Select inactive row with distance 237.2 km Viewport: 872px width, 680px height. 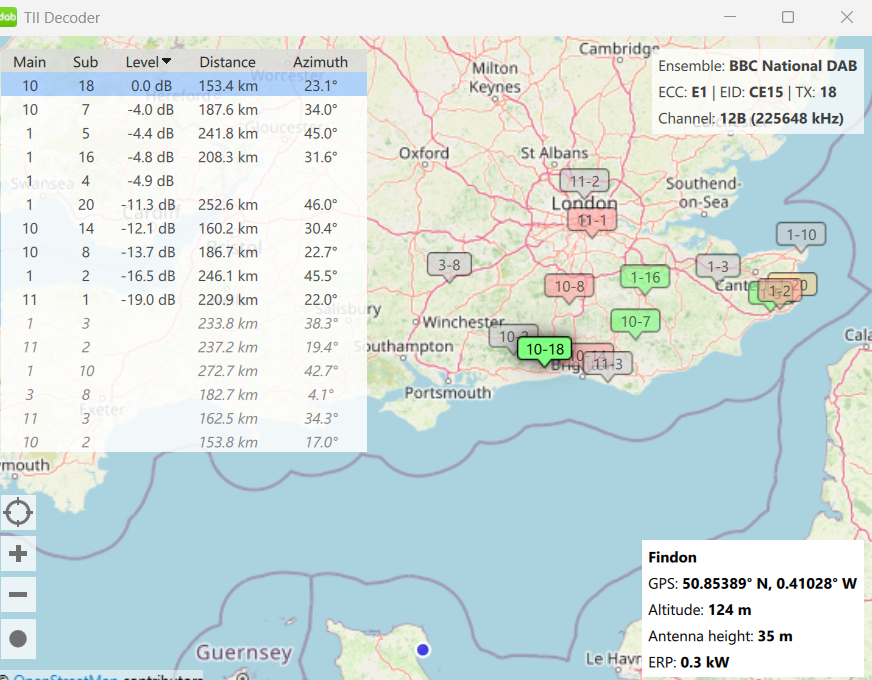point(184,348)
